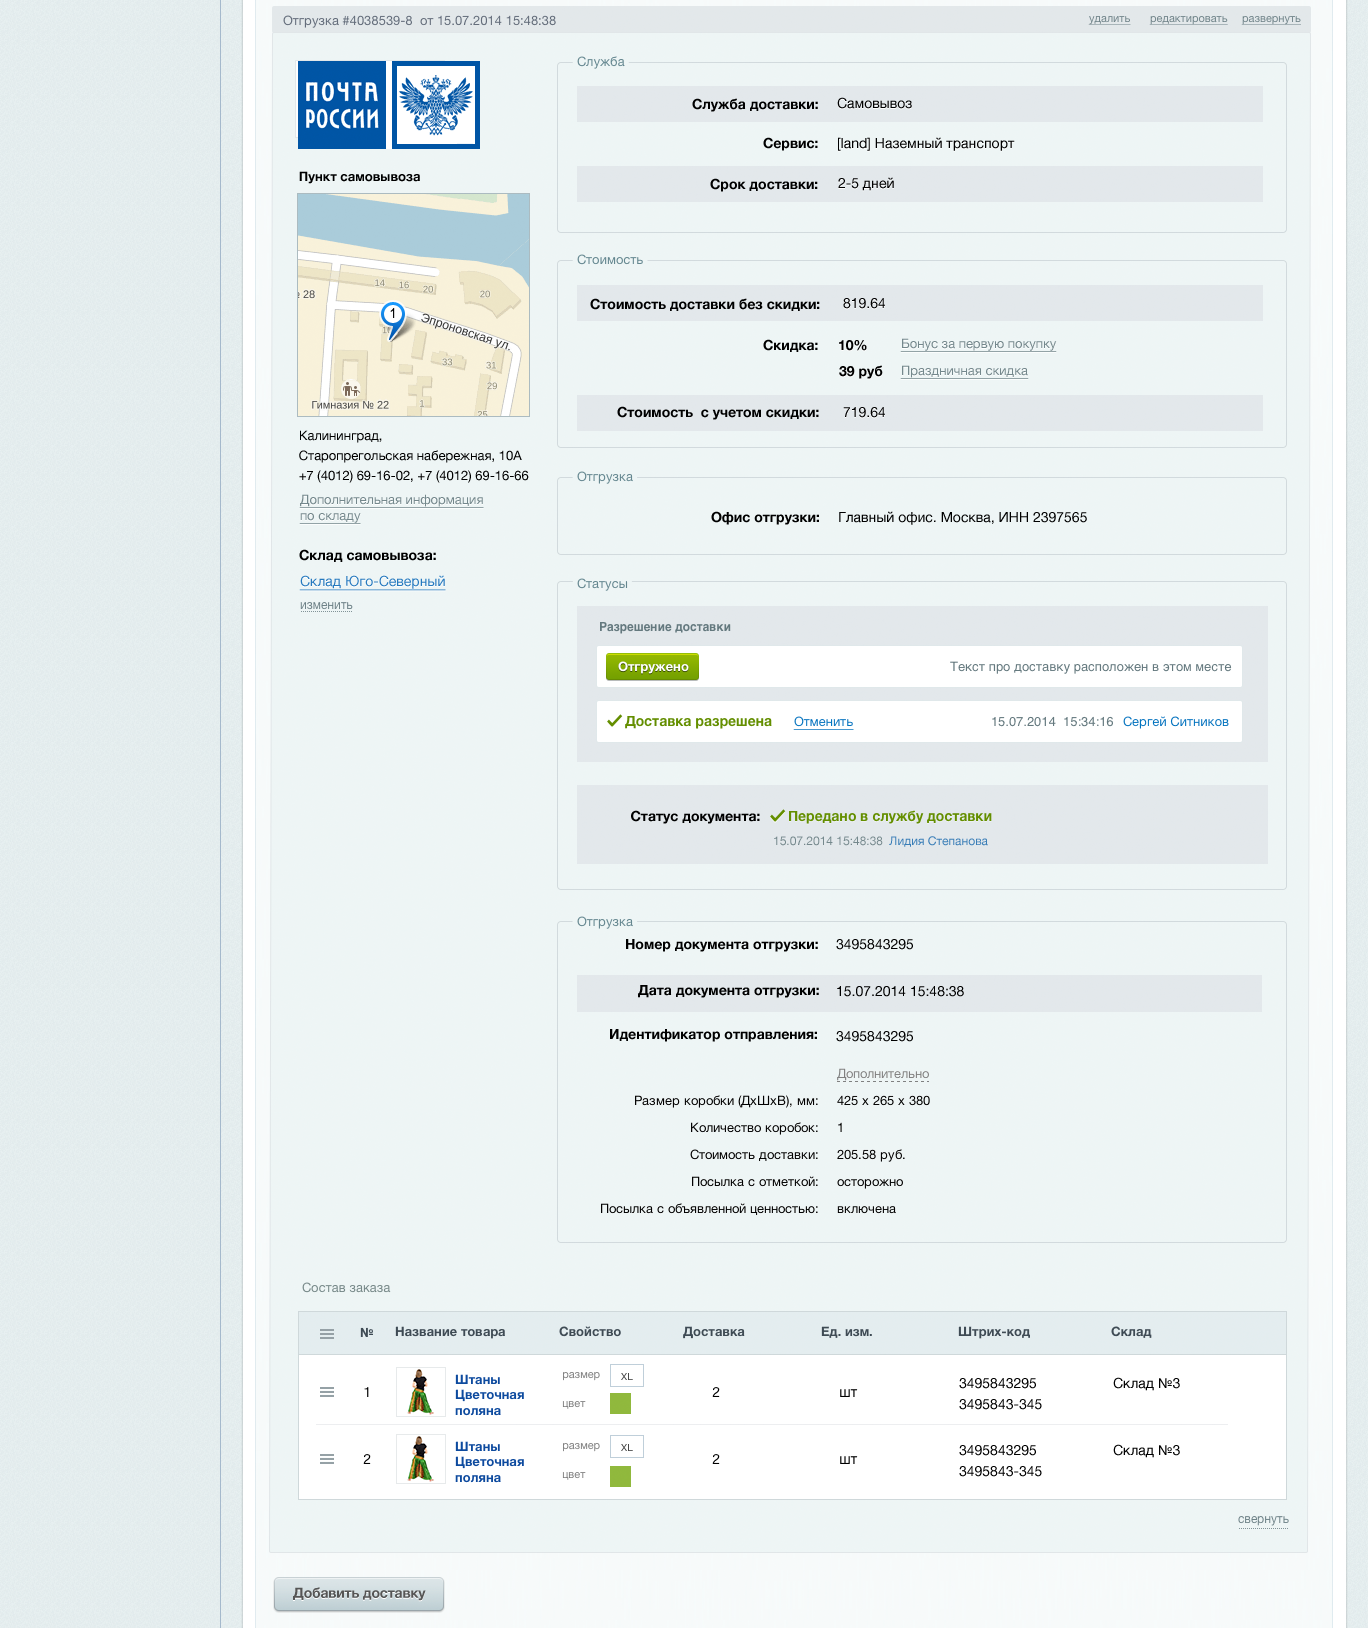Click Главный офис. Москва, ИНН 2397565
The width and height of the screenshot is (1368, 1628).
(x=962, y=518)
